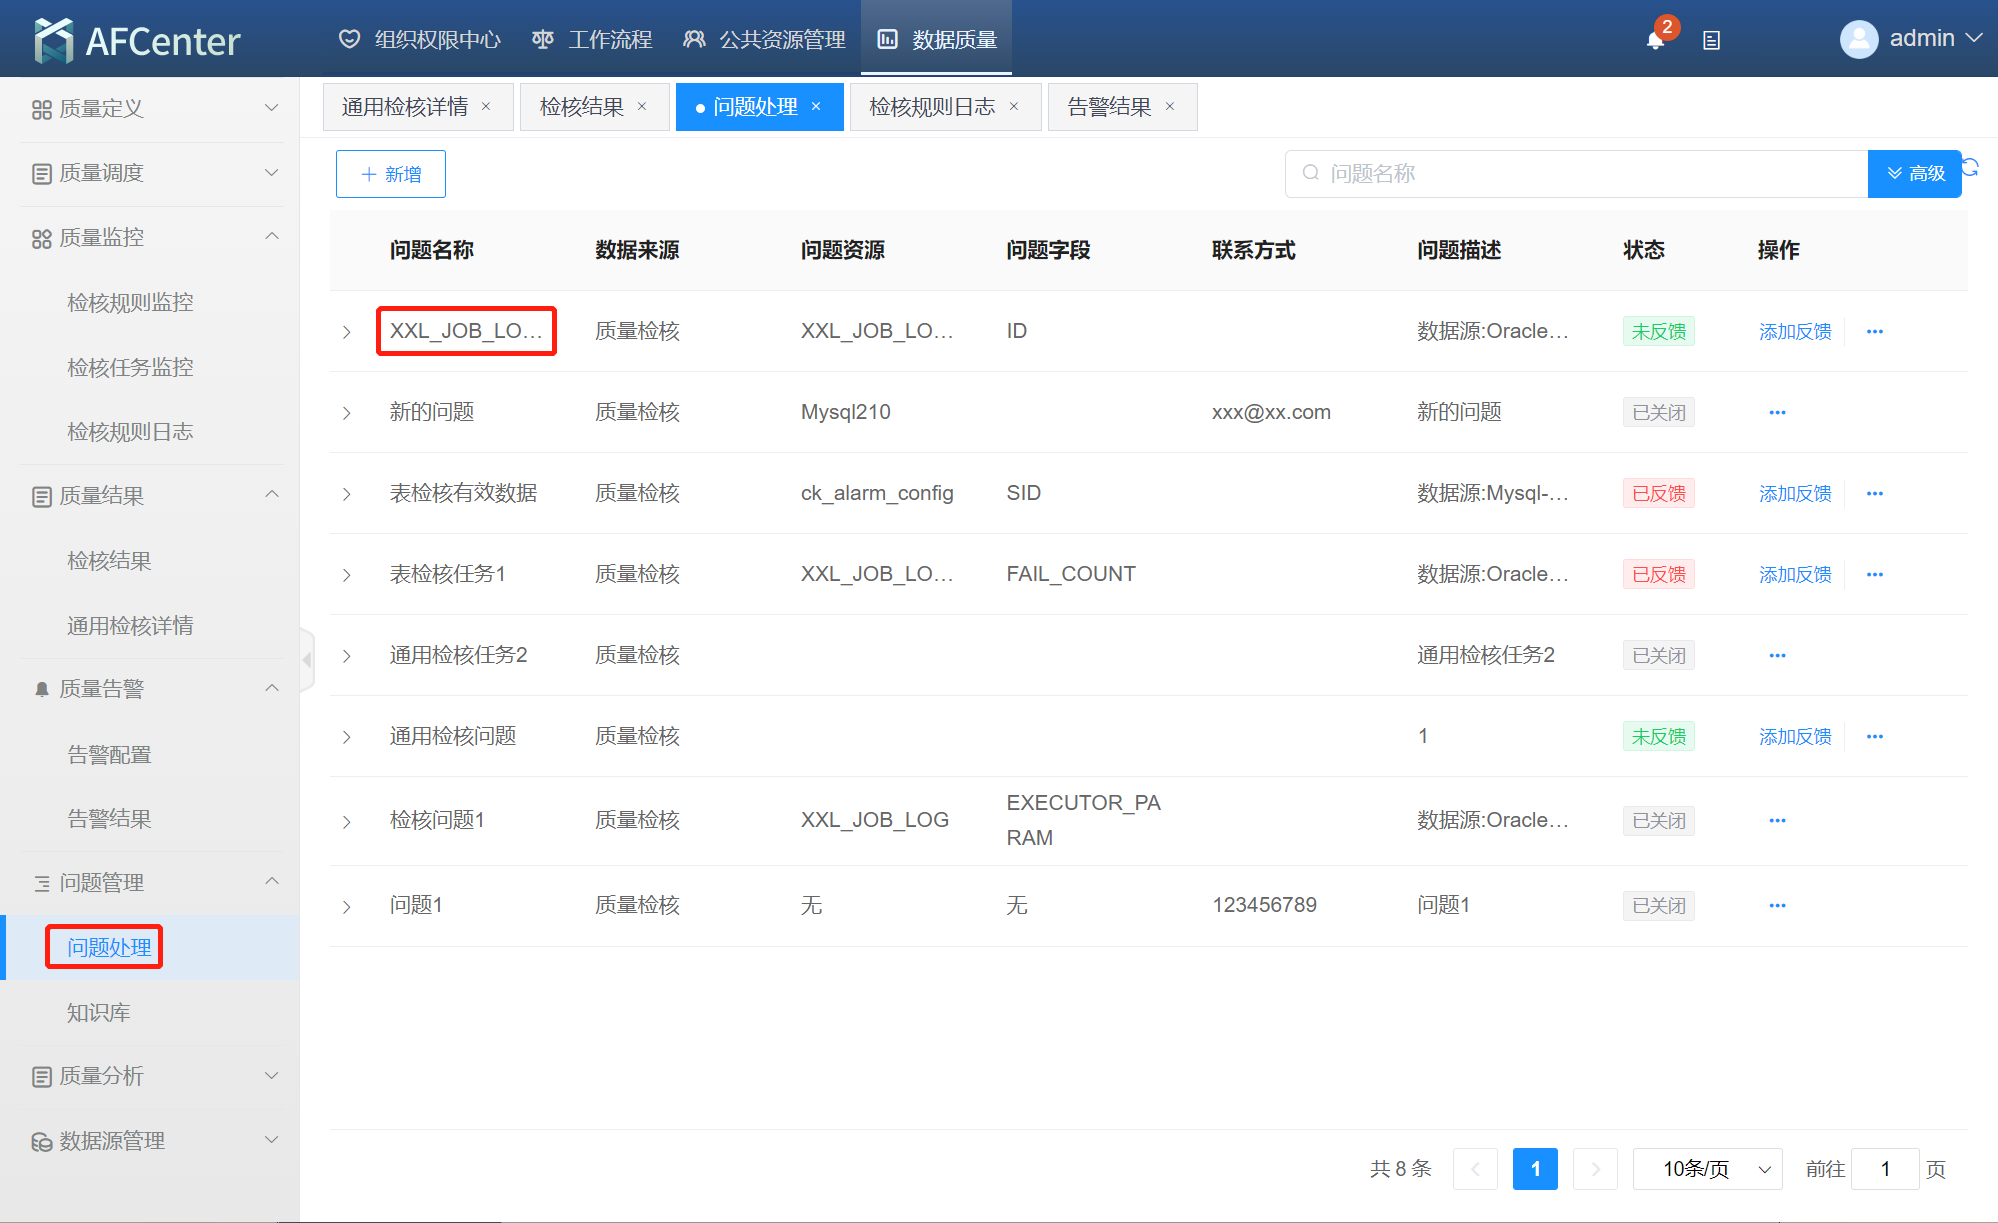Open the 10条/页 page size dropdown
The width and height of the screenshot is (1998, 1223).
pyautogui.click(x=1707, y=1169)
